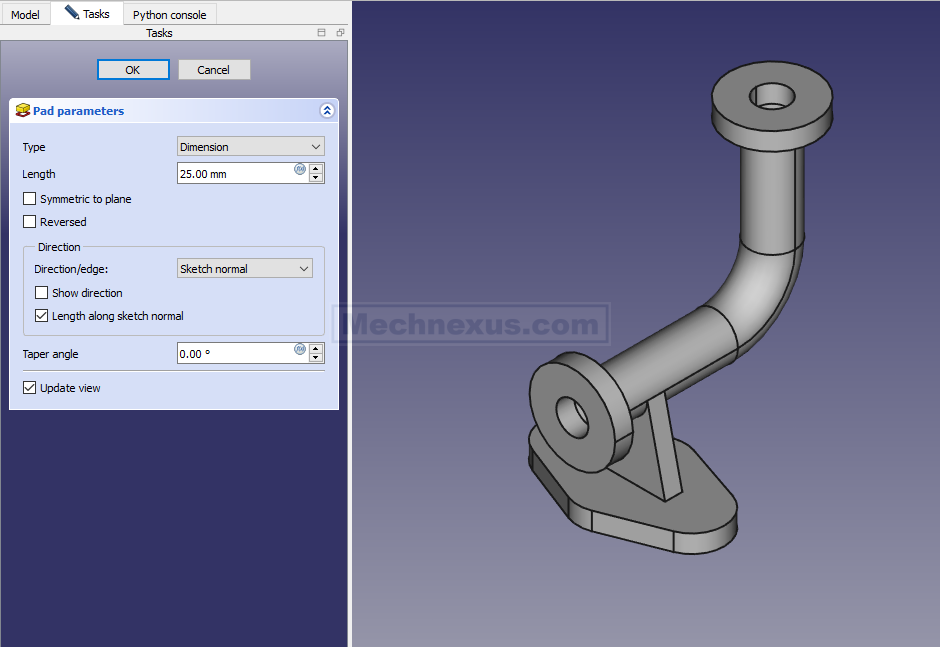The height and width of the screenshot is (647, 940).
Task: Switch to the Tasks tab
Action: tap(87, 13)
